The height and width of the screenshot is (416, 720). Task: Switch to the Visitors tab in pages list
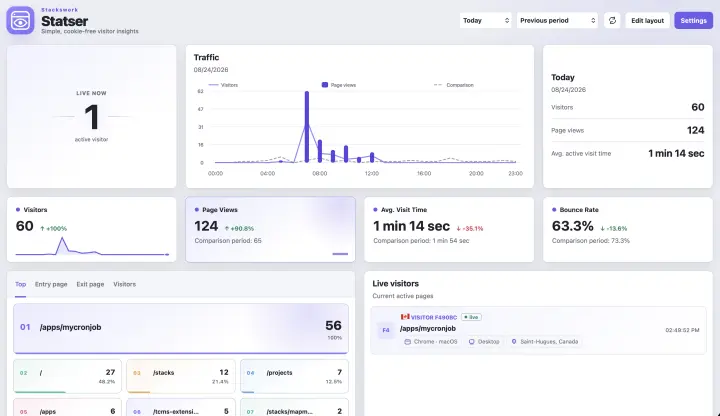pyautogui.click(x=124, y=284)
